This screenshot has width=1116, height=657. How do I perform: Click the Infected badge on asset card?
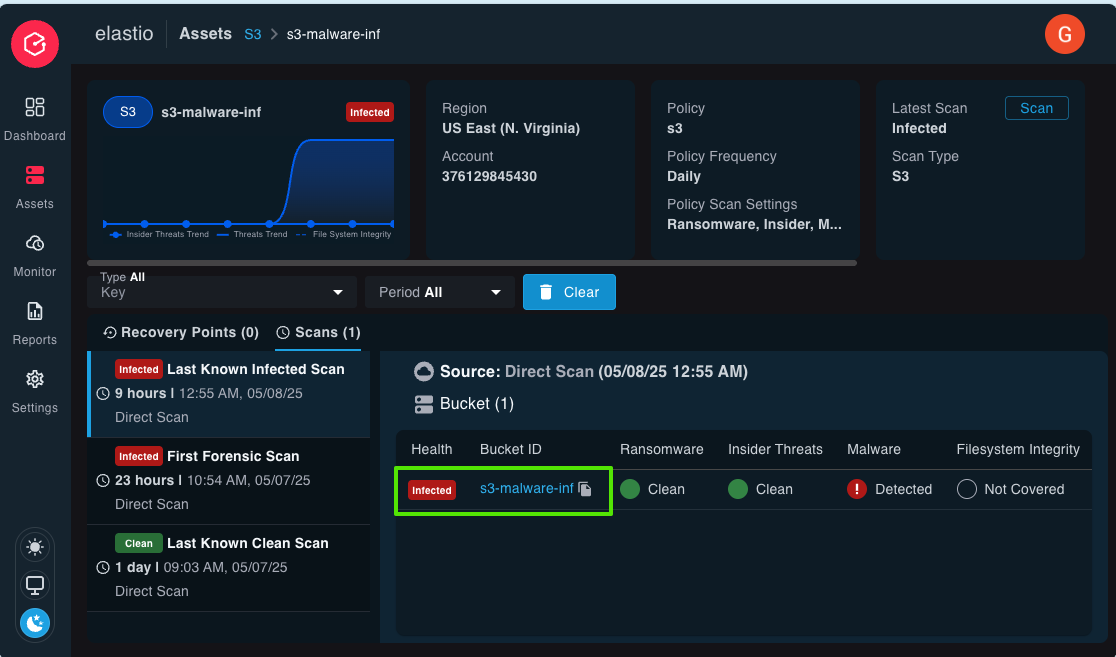(x=369, y=112)
